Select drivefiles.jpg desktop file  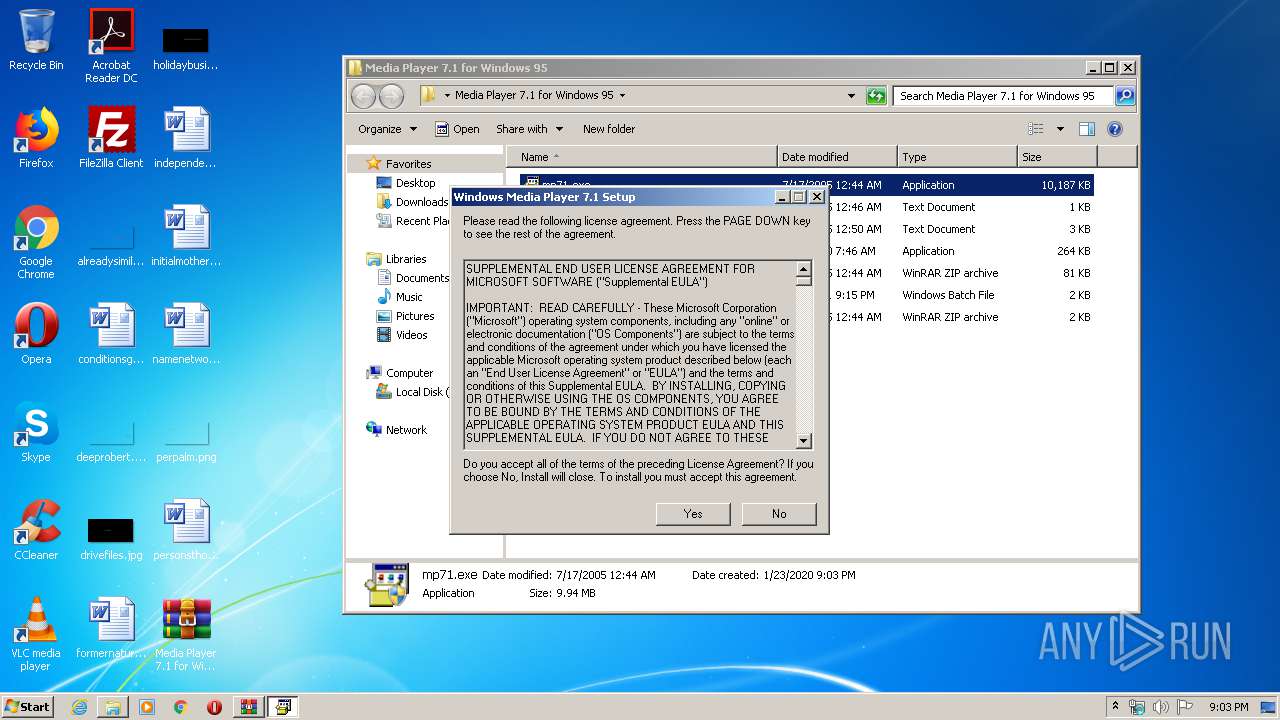coord(111,538)
